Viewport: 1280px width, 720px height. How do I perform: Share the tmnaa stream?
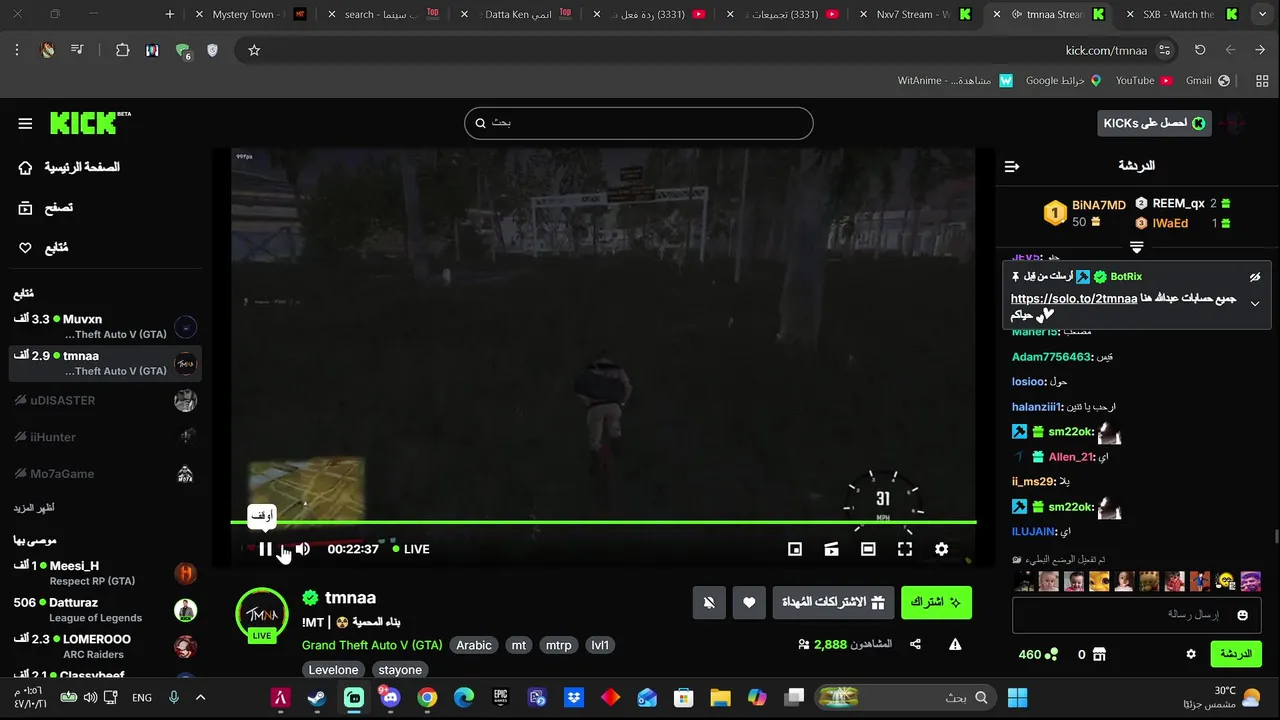coord(915,645)
